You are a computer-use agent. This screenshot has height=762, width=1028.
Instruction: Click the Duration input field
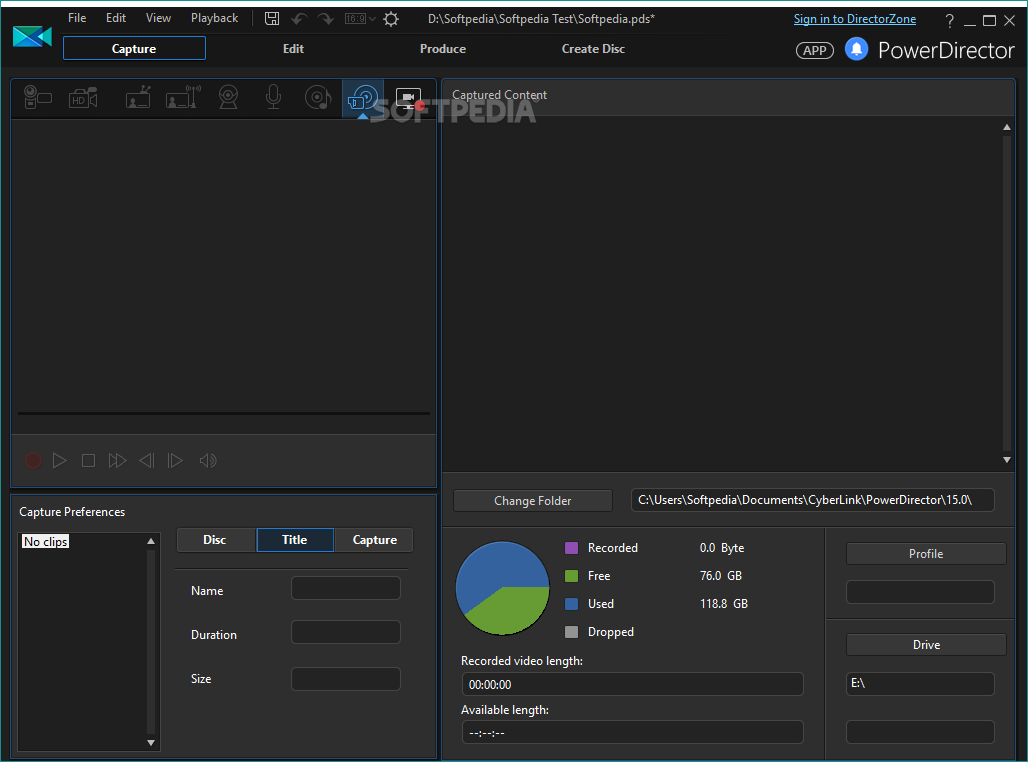tap(346, 632)
